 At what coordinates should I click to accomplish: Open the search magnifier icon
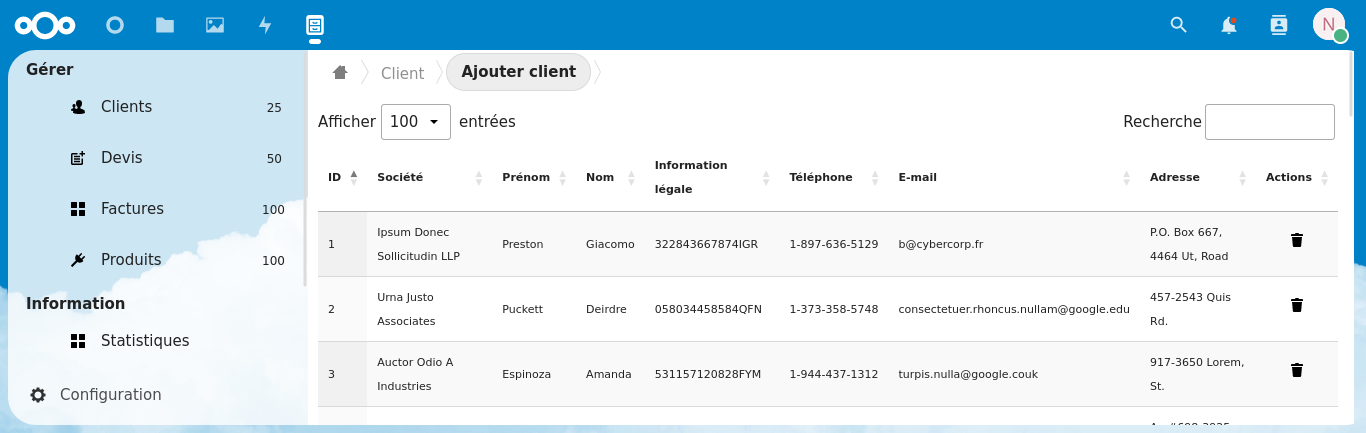pos(1179,25)
